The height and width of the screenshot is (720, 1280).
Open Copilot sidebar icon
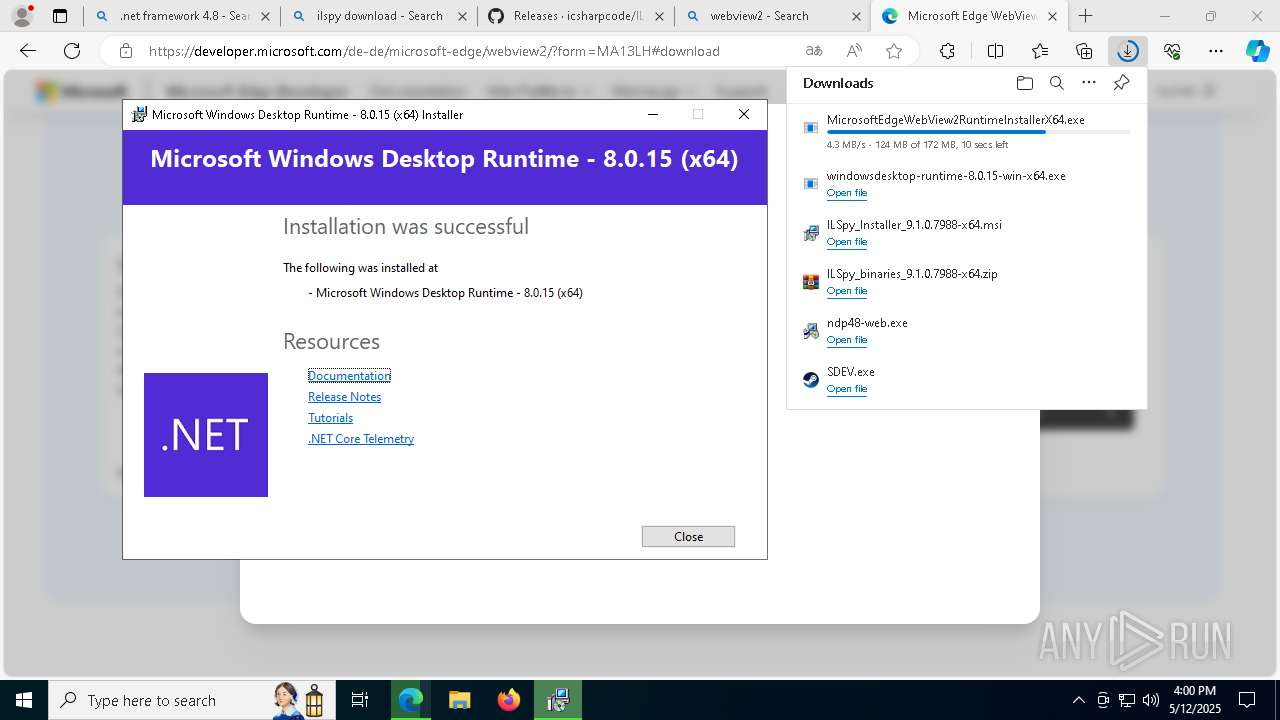point(1258,51)
